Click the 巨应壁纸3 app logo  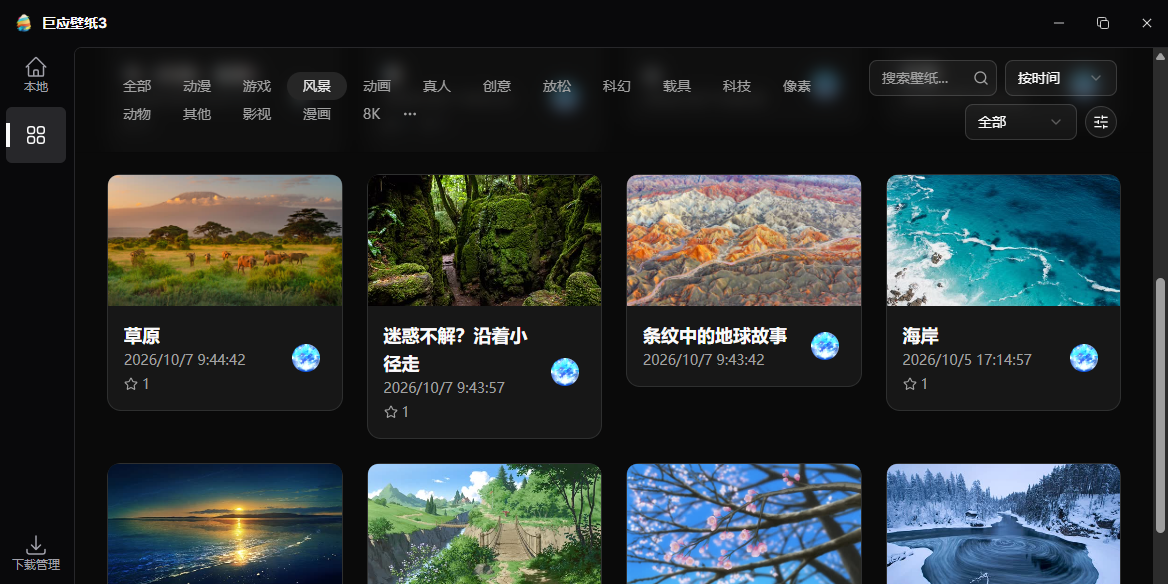point(24,23)
